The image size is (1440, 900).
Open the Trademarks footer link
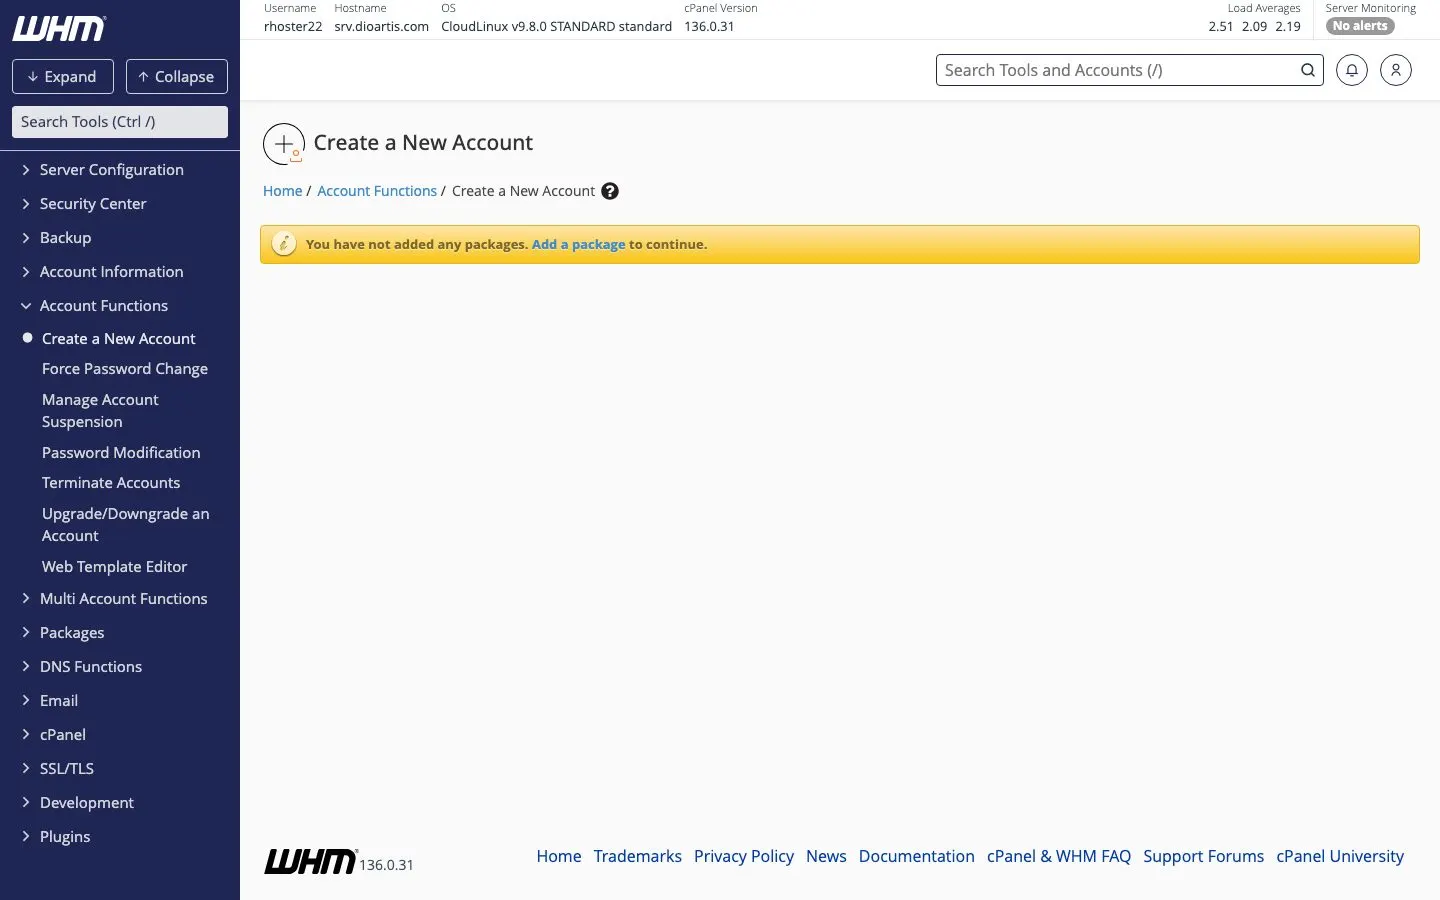(x=638, y=856)
